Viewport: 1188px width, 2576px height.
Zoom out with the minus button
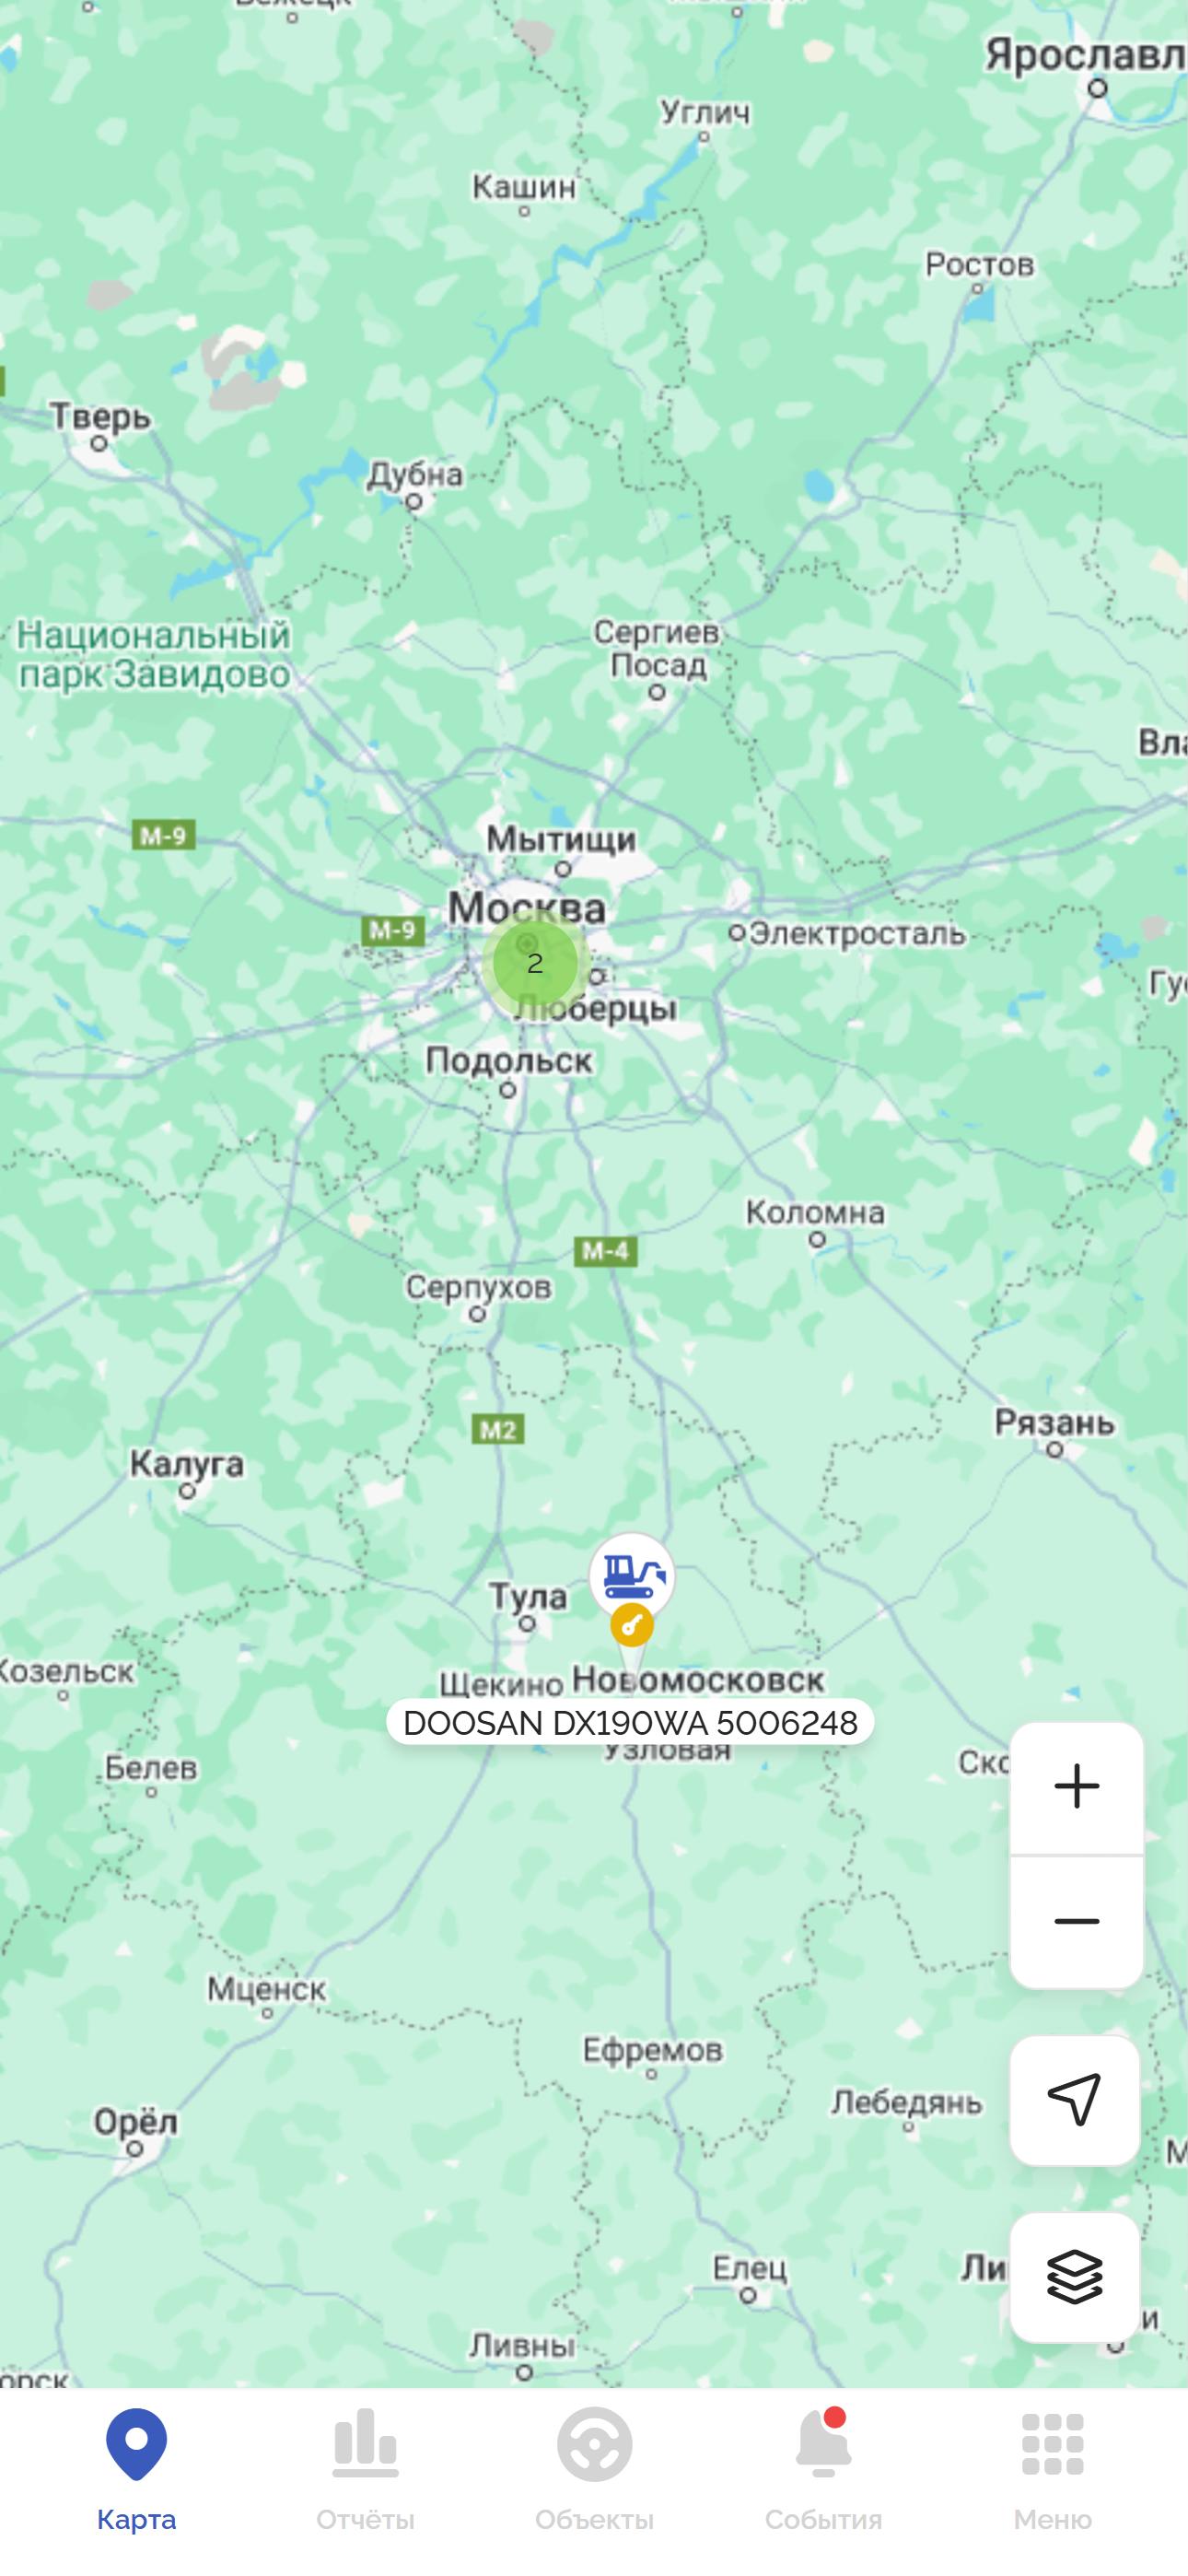[x=1076, y=1921]
